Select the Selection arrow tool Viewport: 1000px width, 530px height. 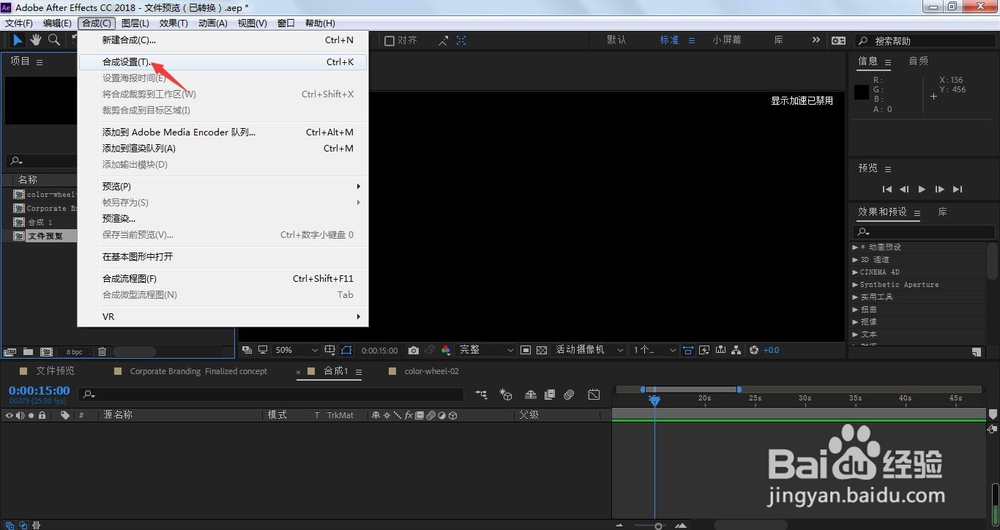pyautogui.click(x=18, y=40)
